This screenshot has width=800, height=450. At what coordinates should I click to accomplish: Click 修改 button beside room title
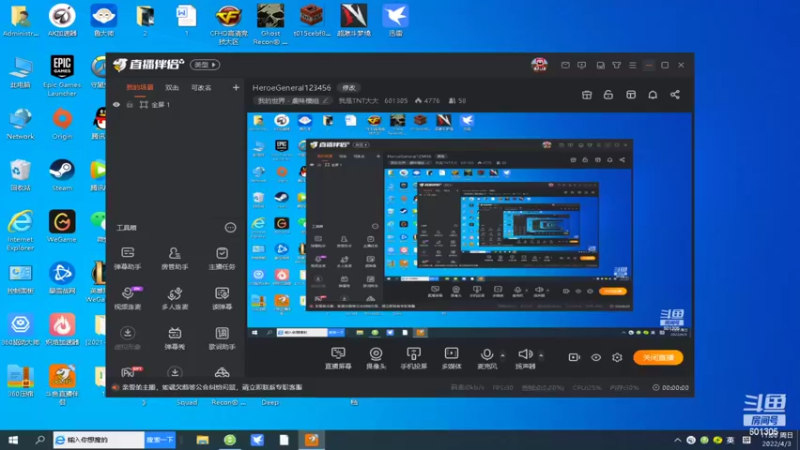pyautogui.click(x=349, y=88)
